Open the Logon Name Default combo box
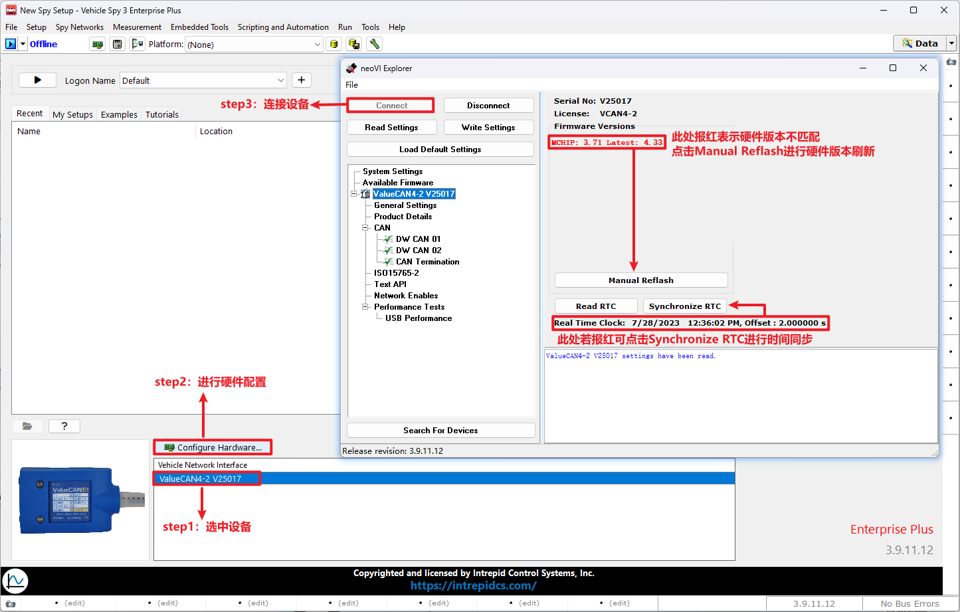960x612 pixels. 203,81
